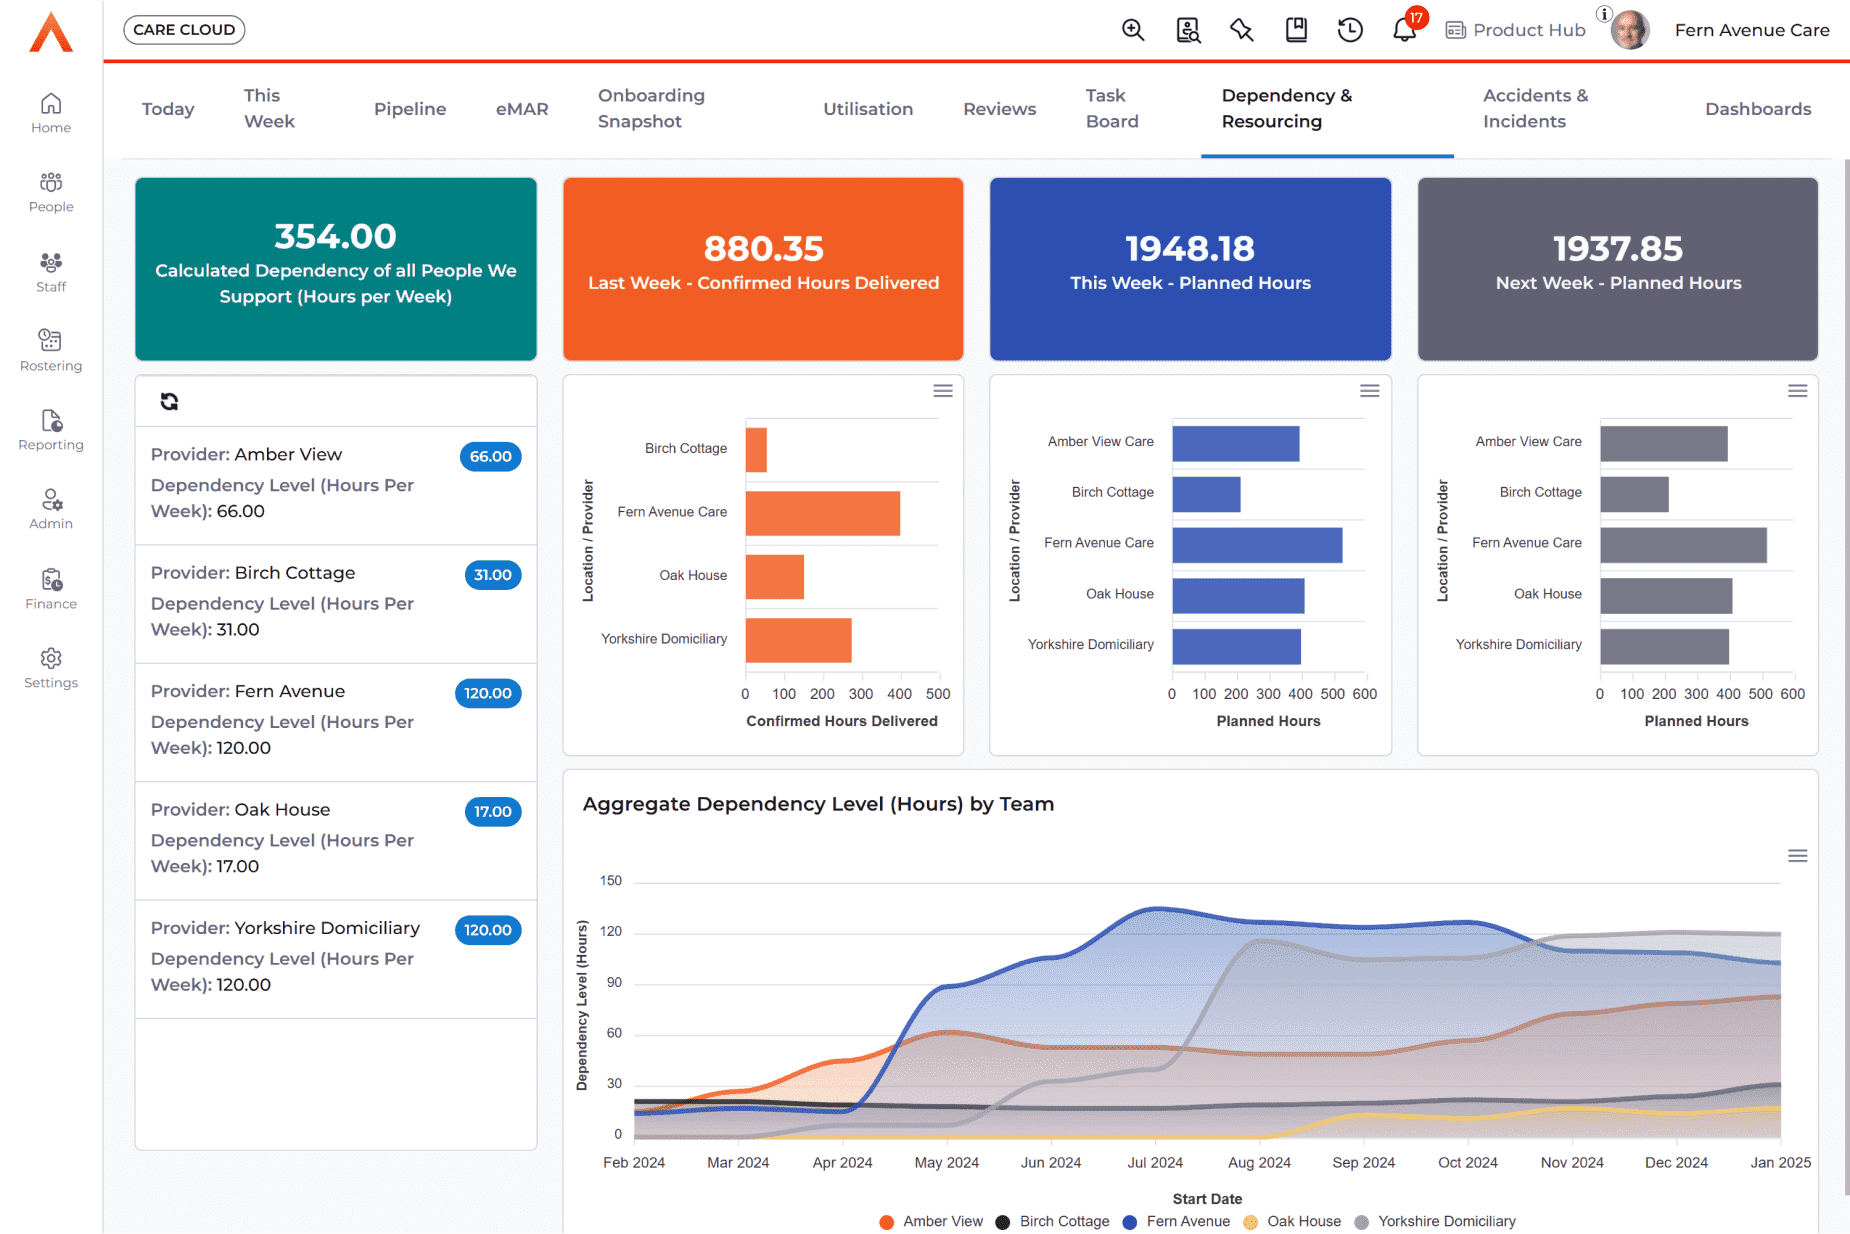1850x1234 pixels.
Task: Refresh the provider dependency list
Action: coord(169,401)
